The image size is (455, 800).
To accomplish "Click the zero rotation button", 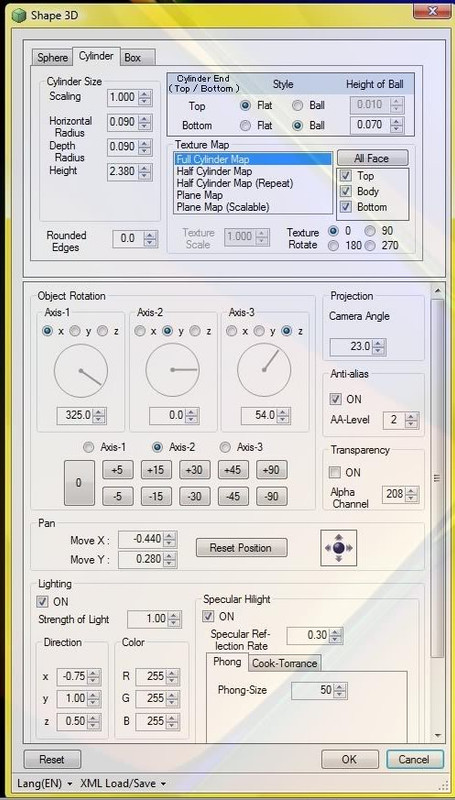I will coord(79,483).
